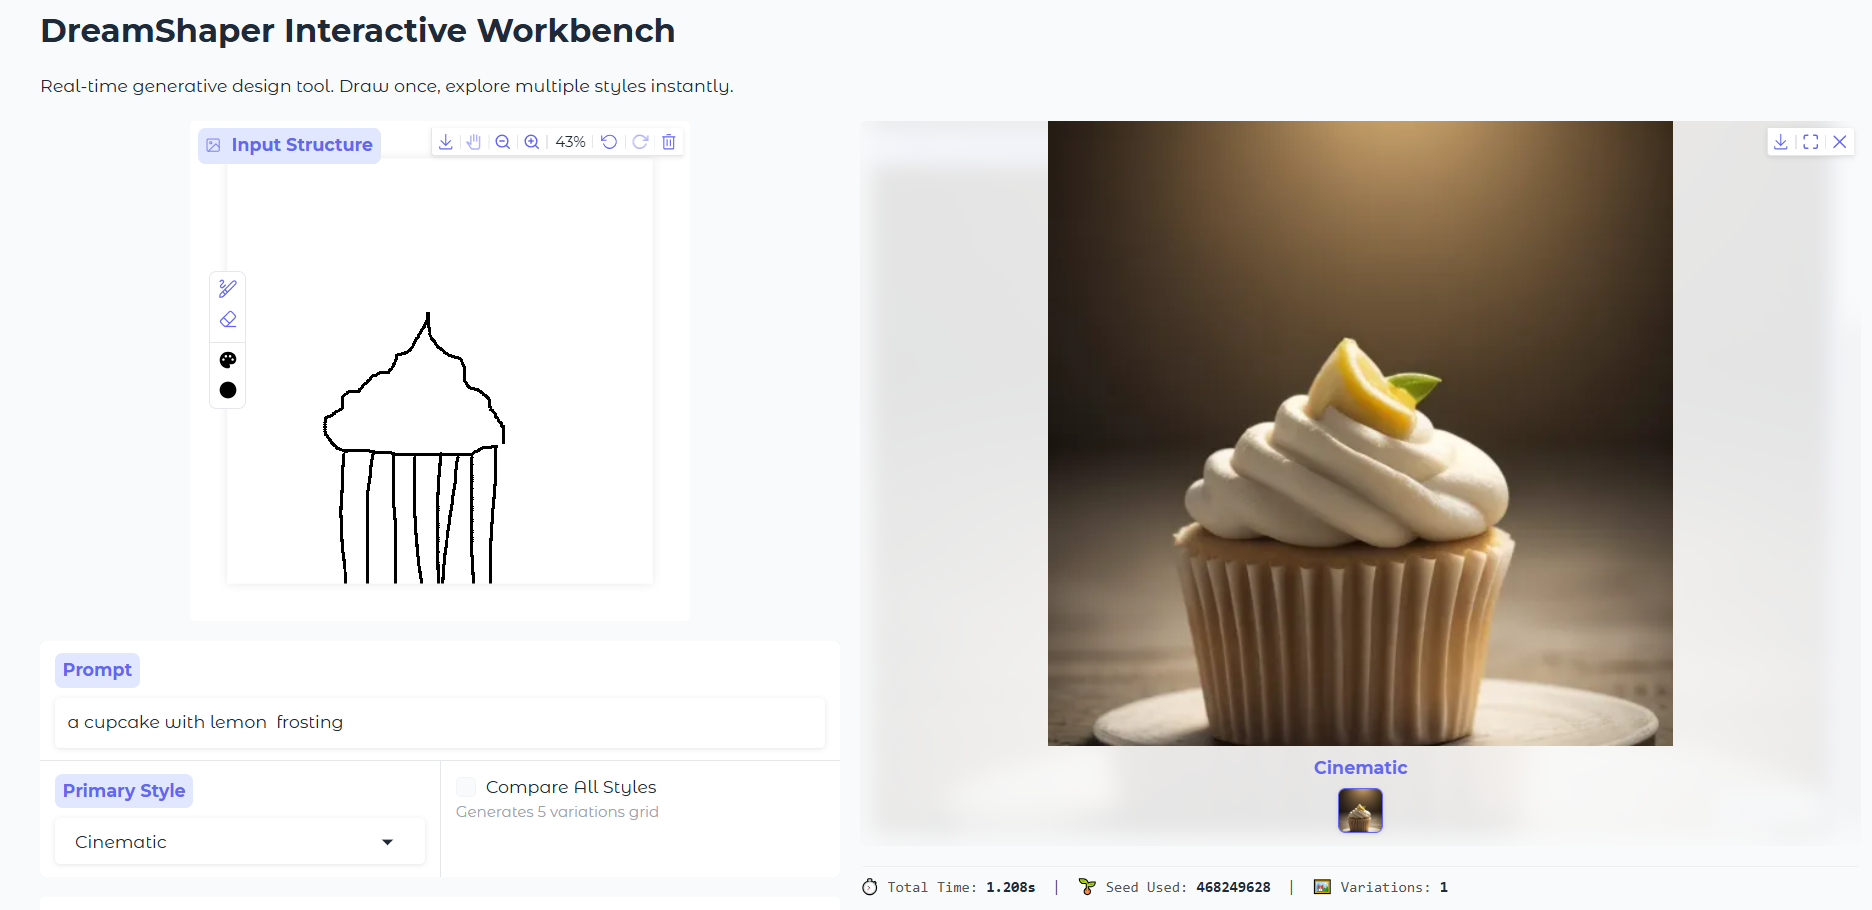Zoom in on the sketch canvas

532,142
